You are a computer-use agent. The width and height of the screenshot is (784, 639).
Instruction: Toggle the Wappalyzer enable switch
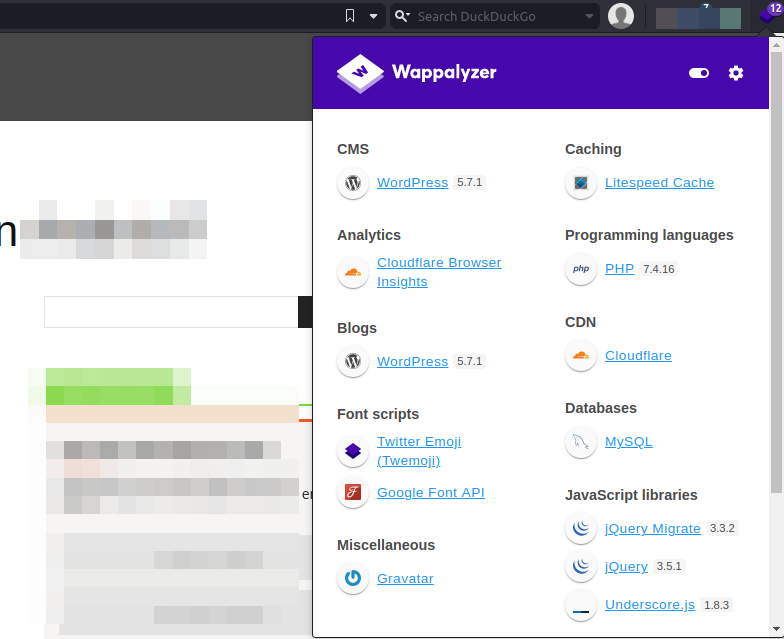[x=698, y=73]
